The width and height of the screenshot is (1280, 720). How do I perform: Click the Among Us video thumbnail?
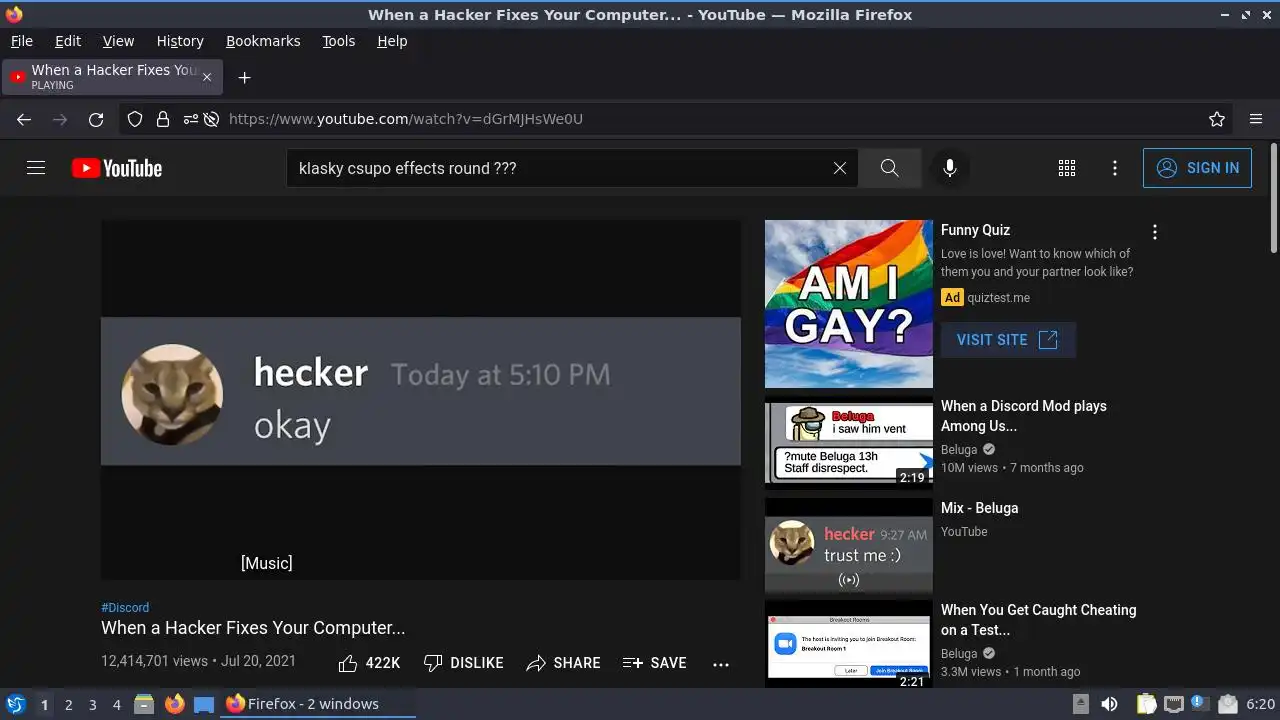[849, 441]
